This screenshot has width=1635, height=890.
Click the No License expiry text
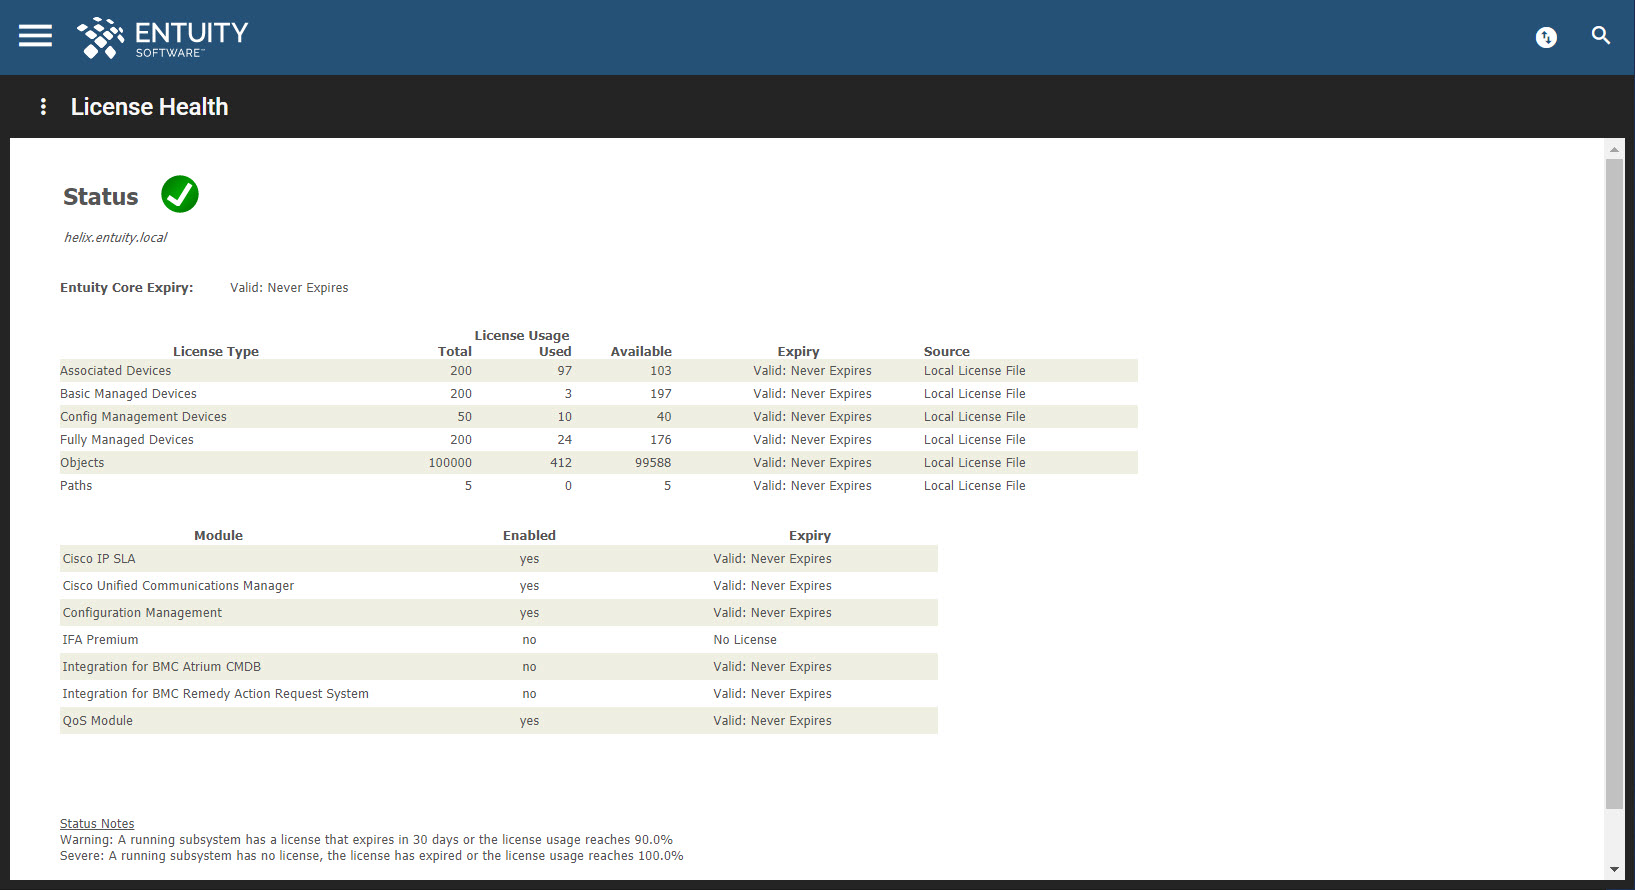coord(745,640)
